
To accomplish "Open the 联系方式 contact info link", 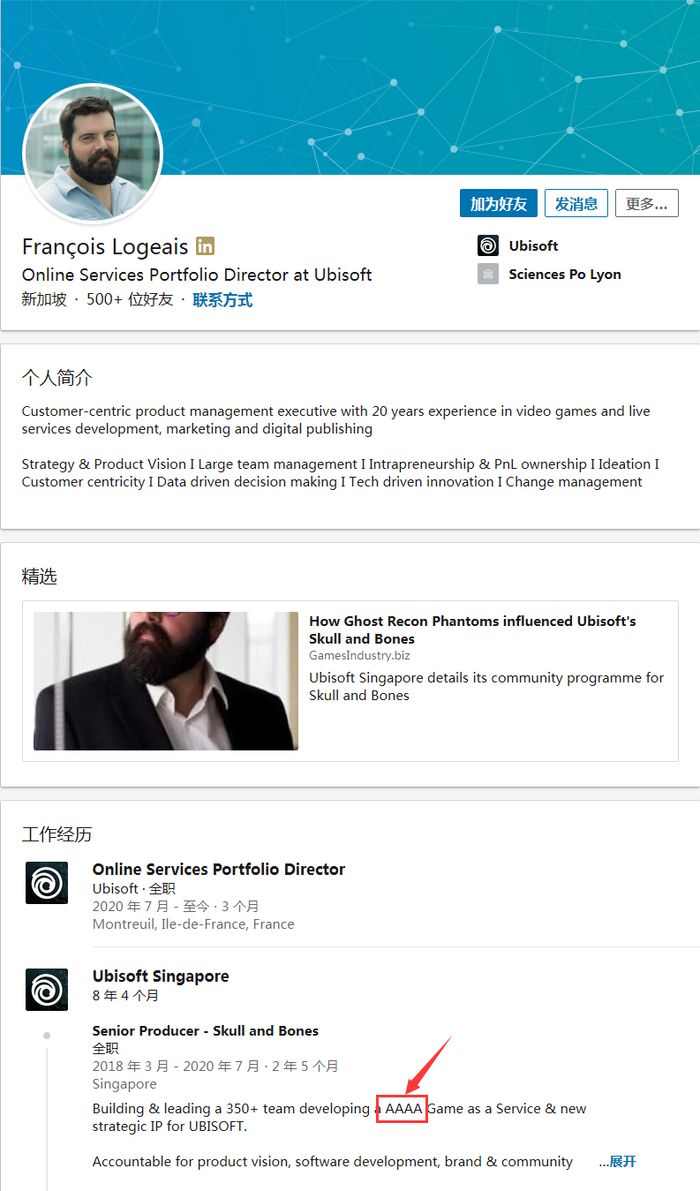I will tap(223, 300).
